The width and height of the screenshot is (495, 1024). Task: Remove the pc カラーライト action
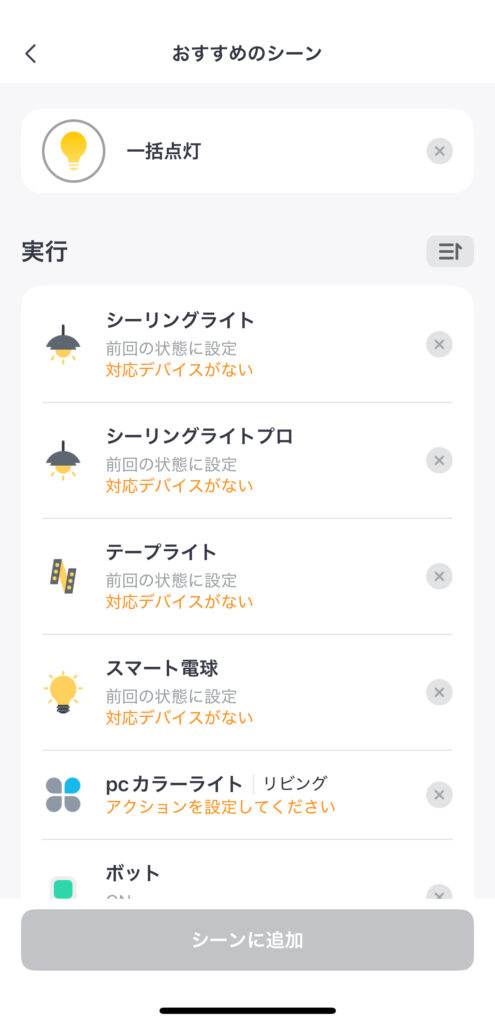click(x=439, y=795)
